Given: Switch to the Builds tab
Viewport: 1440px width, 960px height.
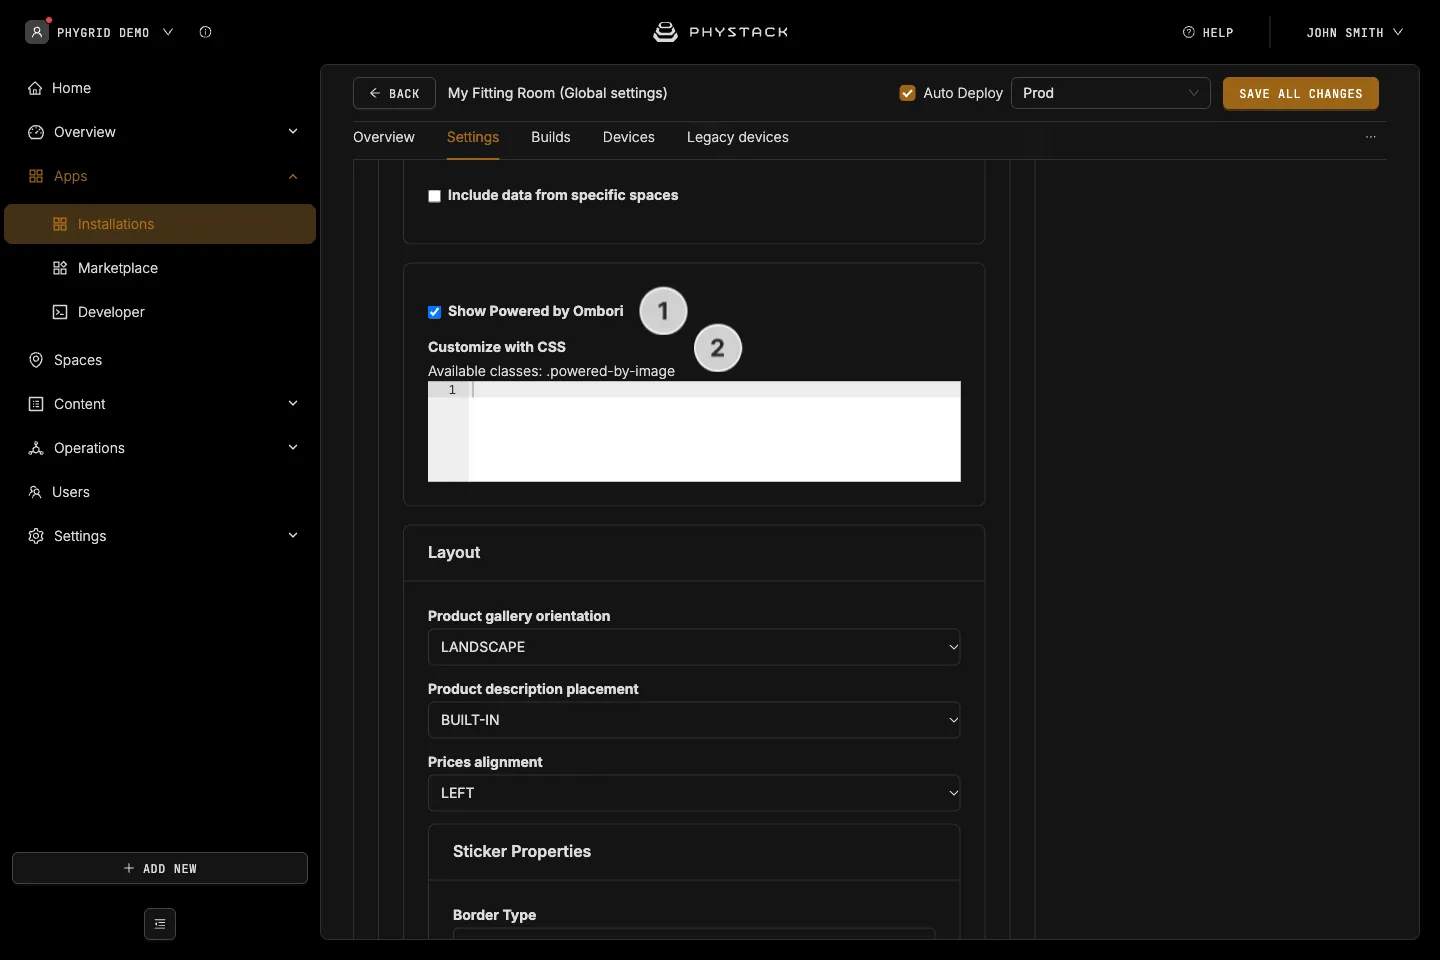Looking at the screenshot, I should tap(551, 137).
